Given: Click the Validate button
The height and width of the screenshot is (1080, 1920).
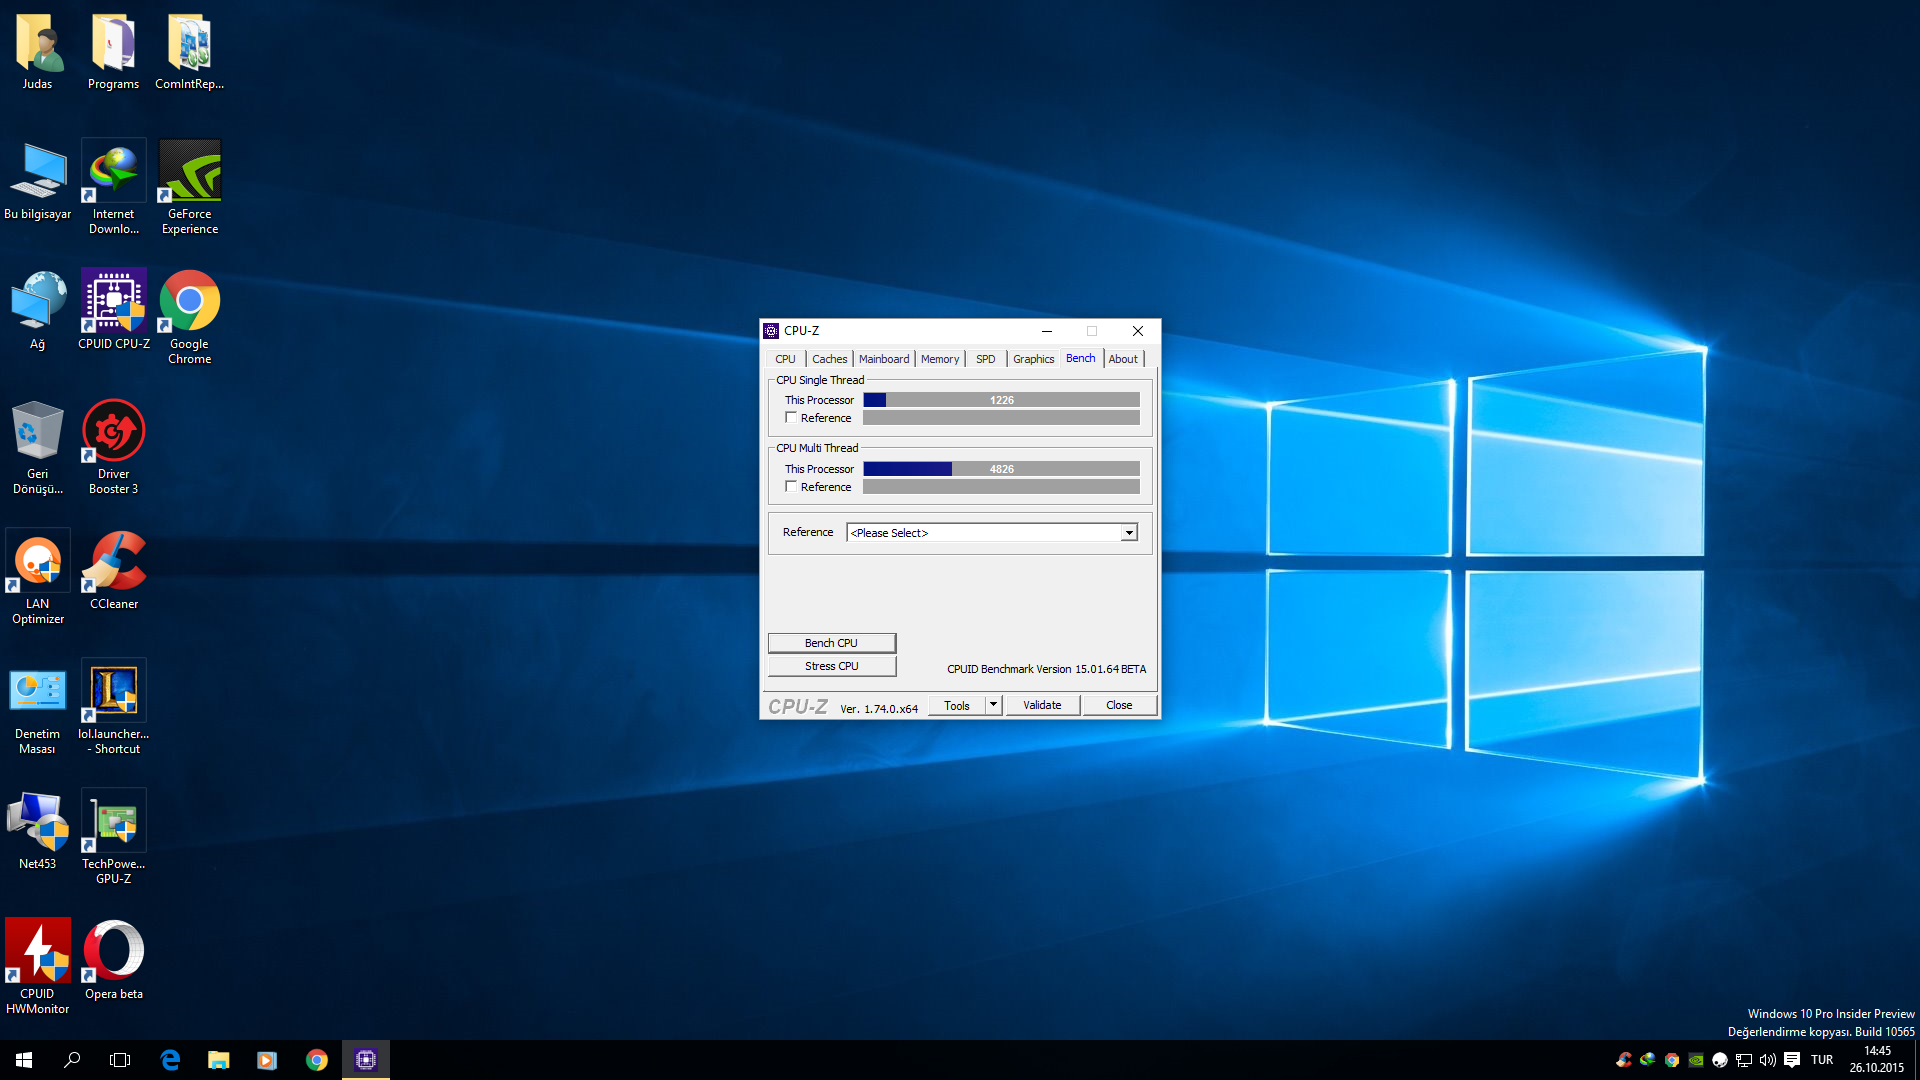Looking at the screenshot, I should [x=1042, y=705].
